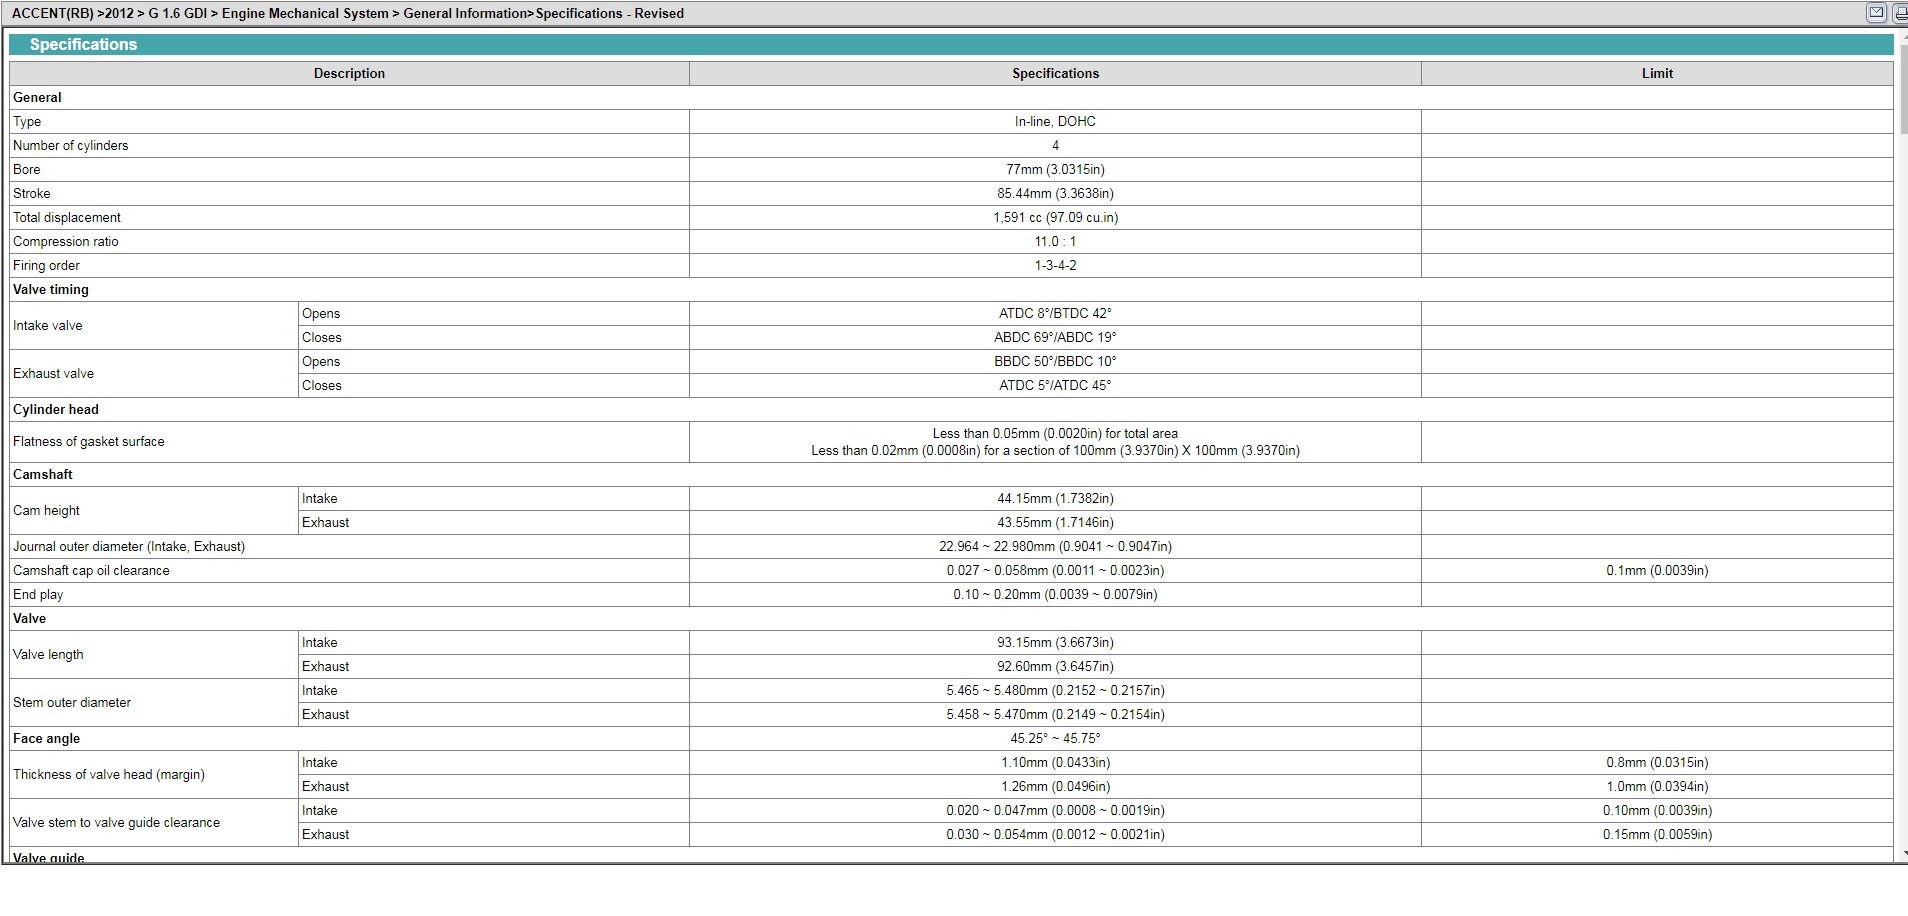Click 'Less than 0.02mm' section text
This screenshot has width=1908, height=916.
(x=1055, y=450)
